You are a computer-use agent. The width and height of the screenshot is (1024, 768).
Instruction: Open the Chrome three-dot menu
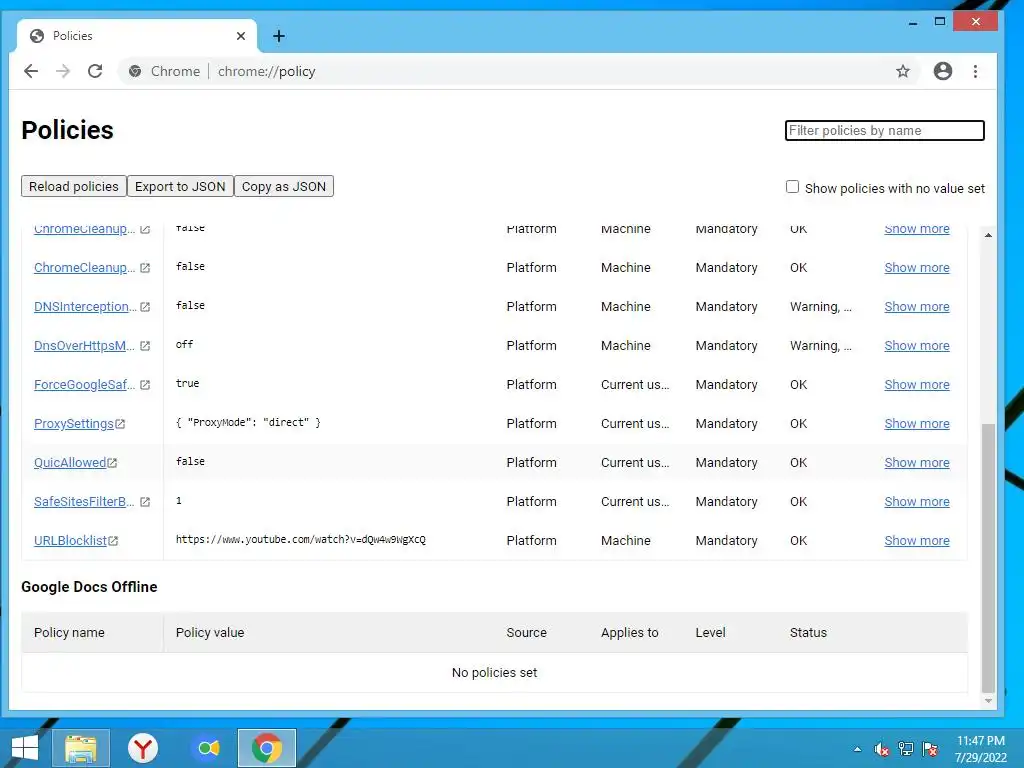click(x=975, y=71)
